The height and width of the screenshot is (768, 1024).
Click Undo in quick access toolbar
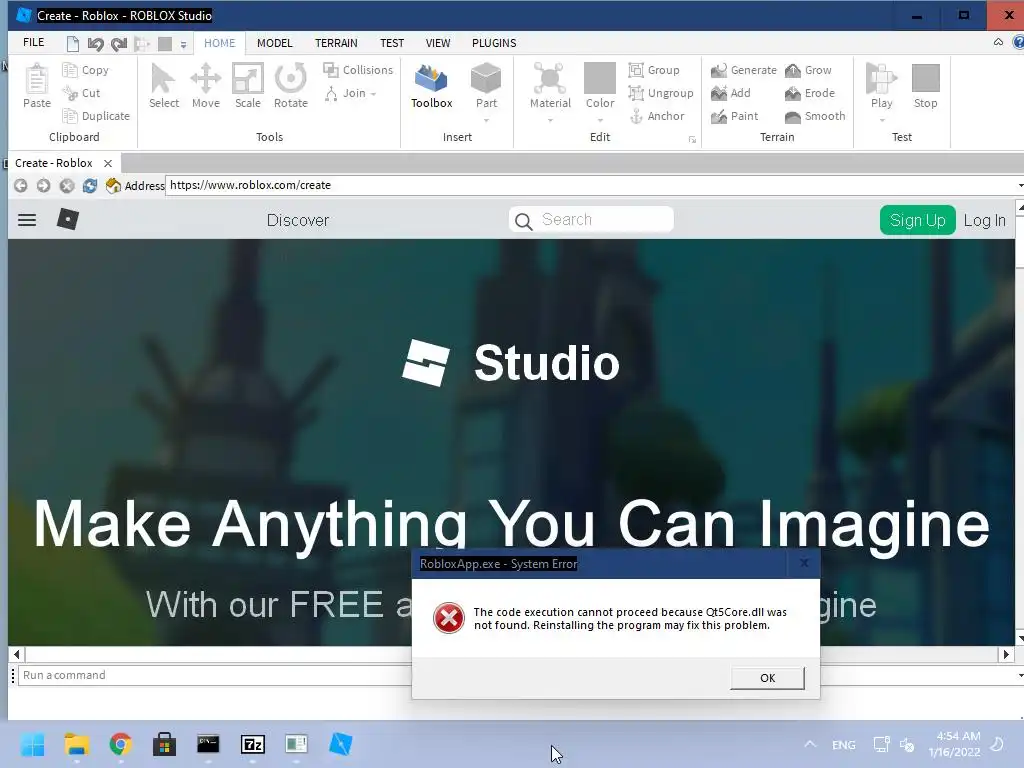tap(95, 44)
